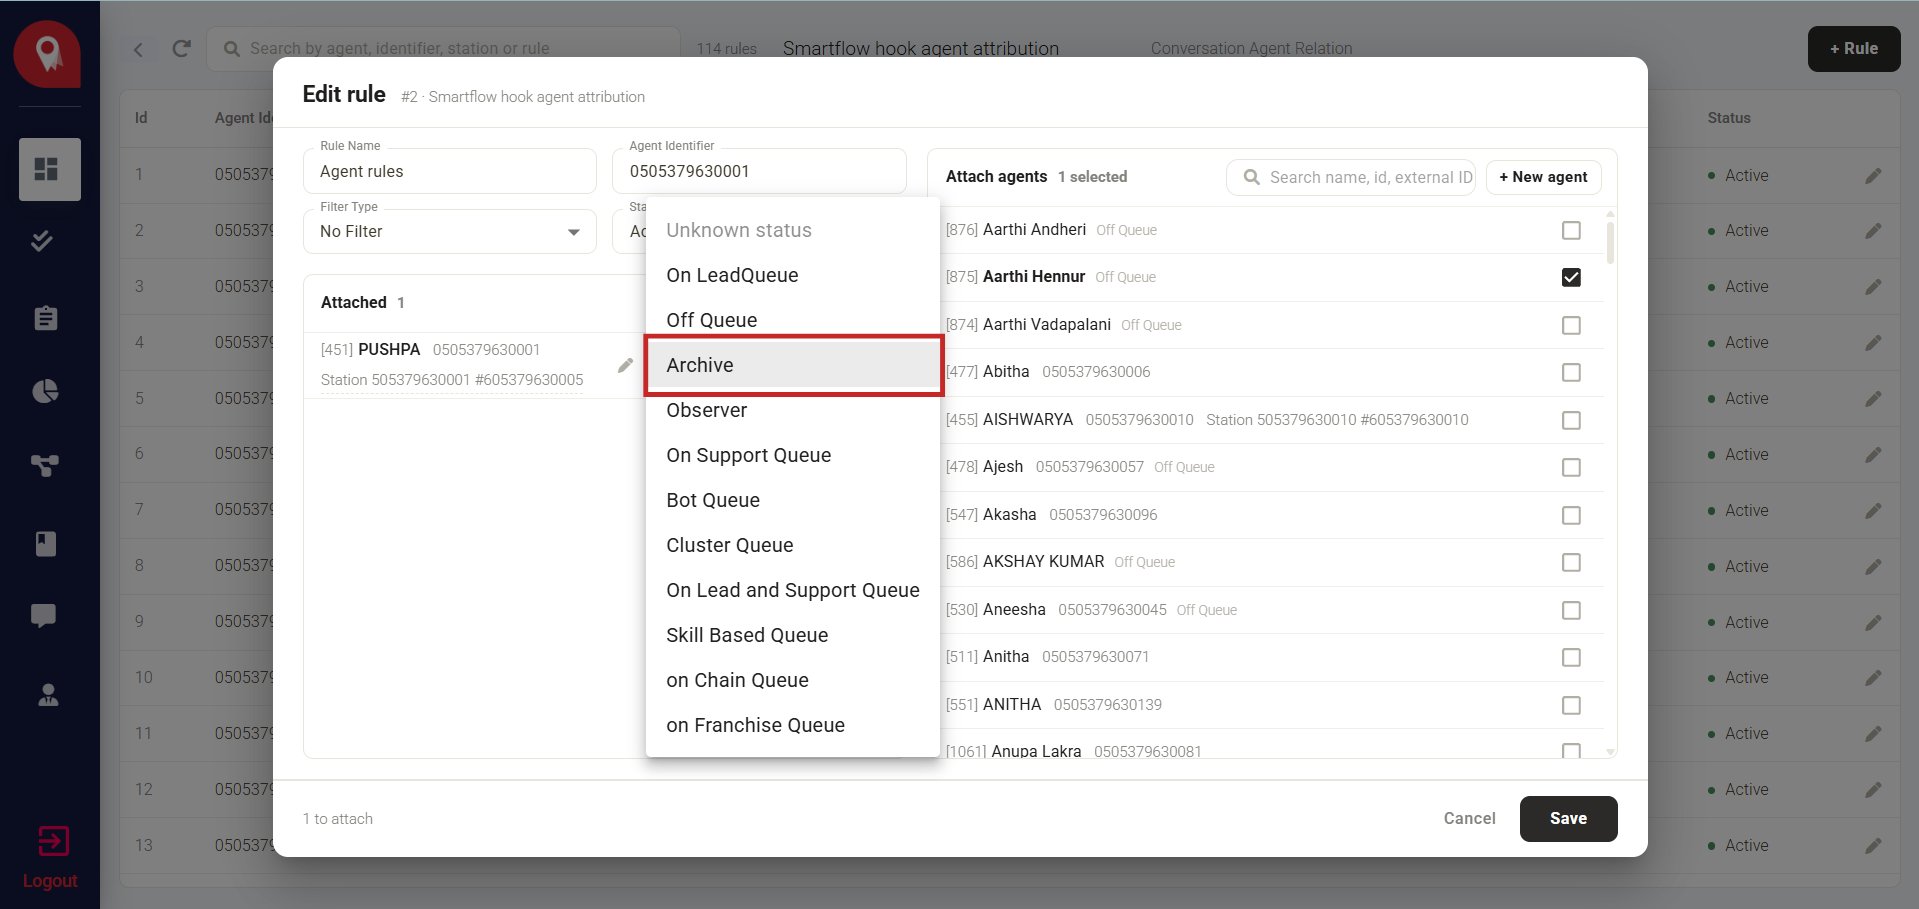Uncheck the Aarthi Hennur checkbox
Image resolution: width=1919 pixels, height=909 pixels.
point(1571,277)
